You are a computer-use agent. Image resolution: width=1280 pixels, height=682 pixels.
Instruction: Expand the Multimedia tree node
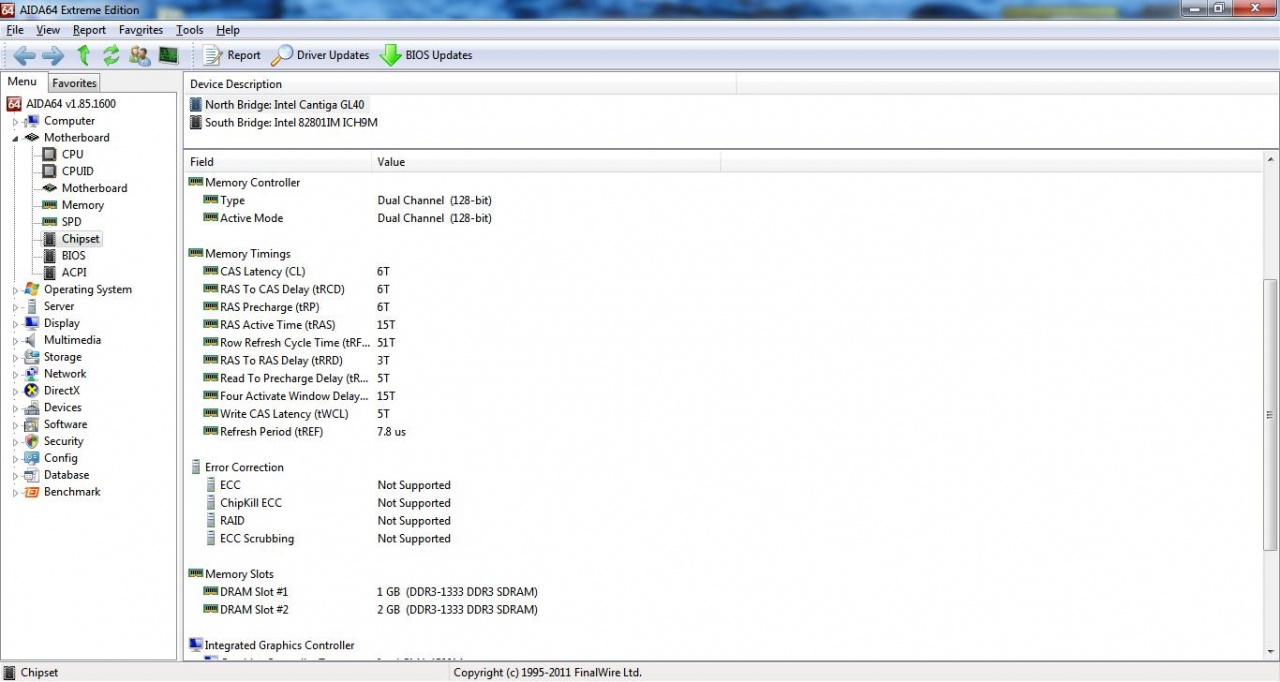tap(15, 341)
